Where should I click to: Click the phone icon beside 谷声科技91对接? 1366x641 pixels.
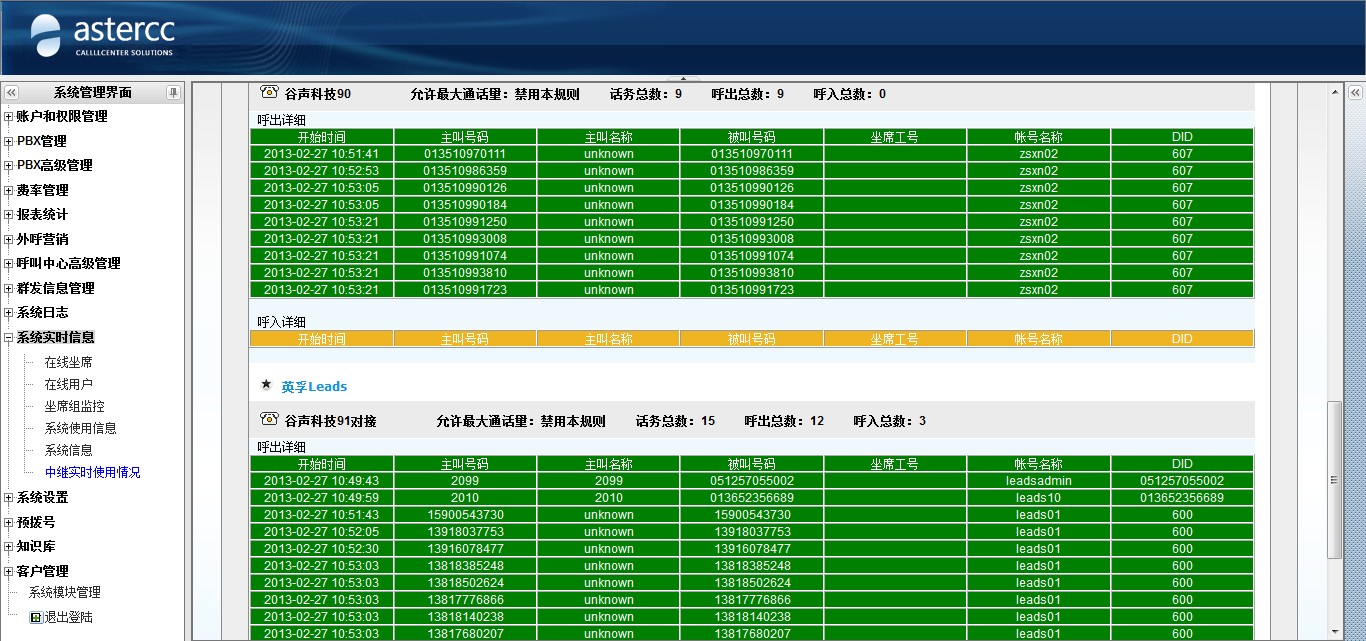click(268, 419)
